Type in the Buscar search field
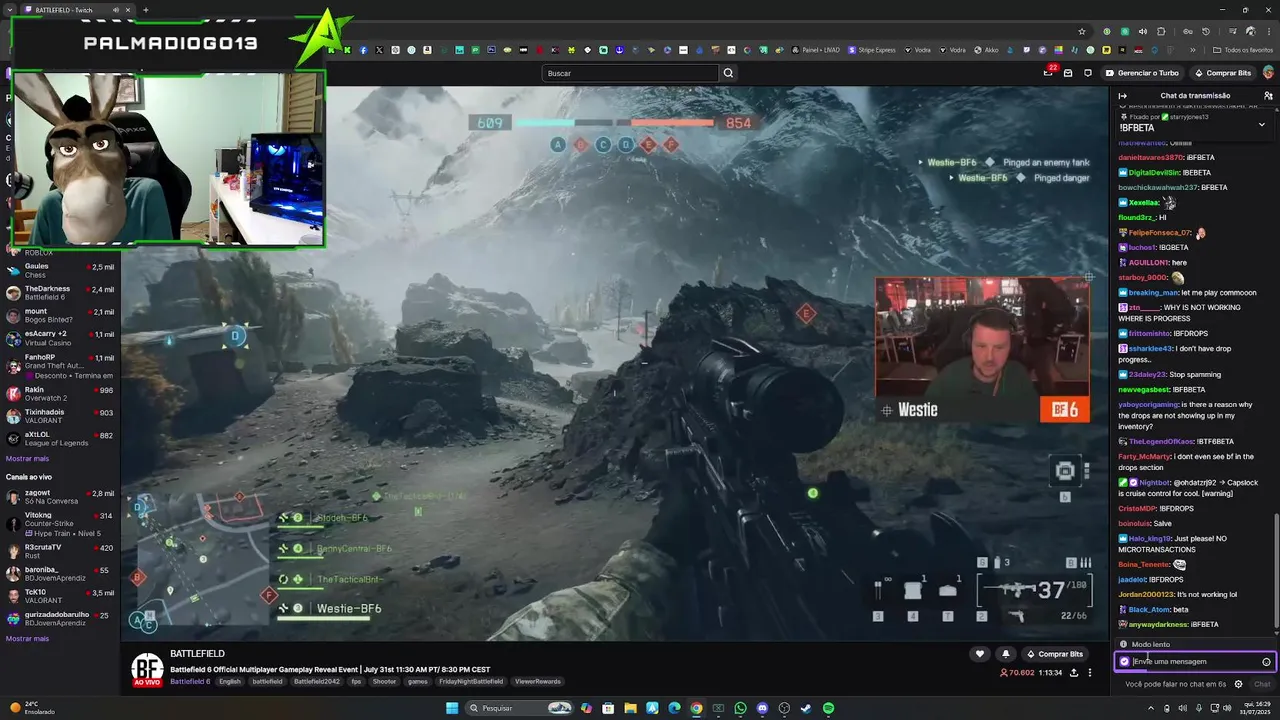 point(630,73)
